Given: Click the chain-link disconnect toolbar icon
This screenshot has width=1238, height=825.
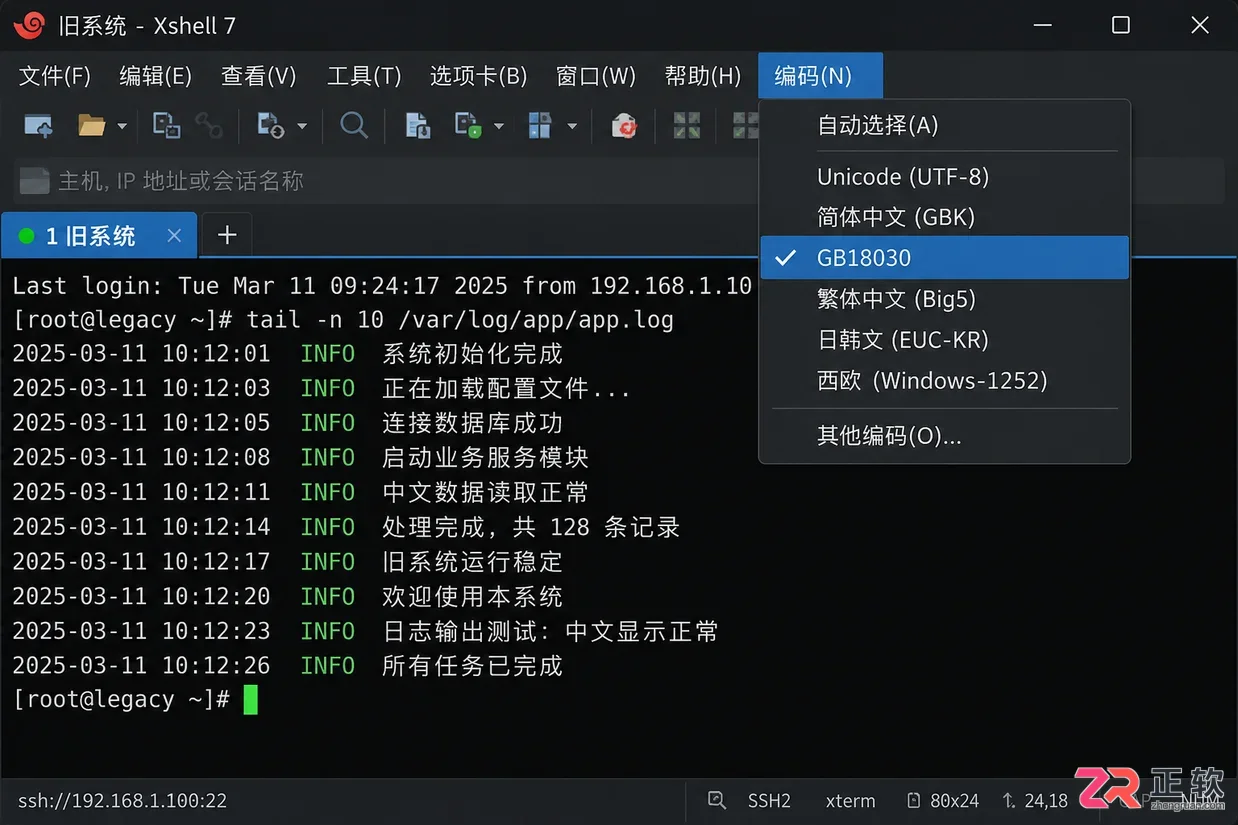Looking at the screenshot, I should (x=209, y=125).
